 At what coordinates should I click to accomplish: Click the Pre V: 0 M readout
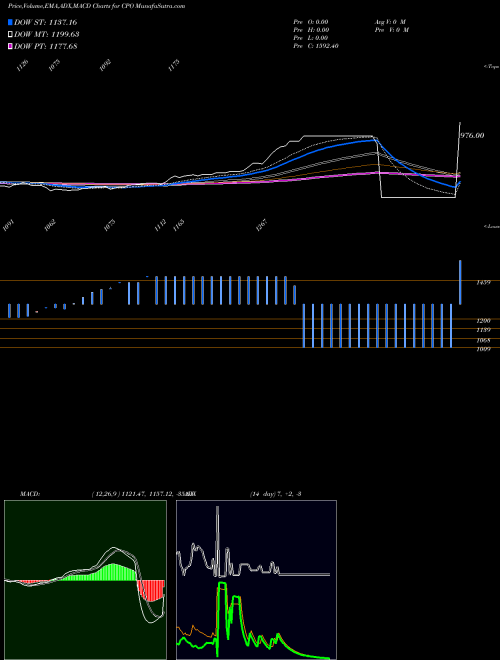391,30
